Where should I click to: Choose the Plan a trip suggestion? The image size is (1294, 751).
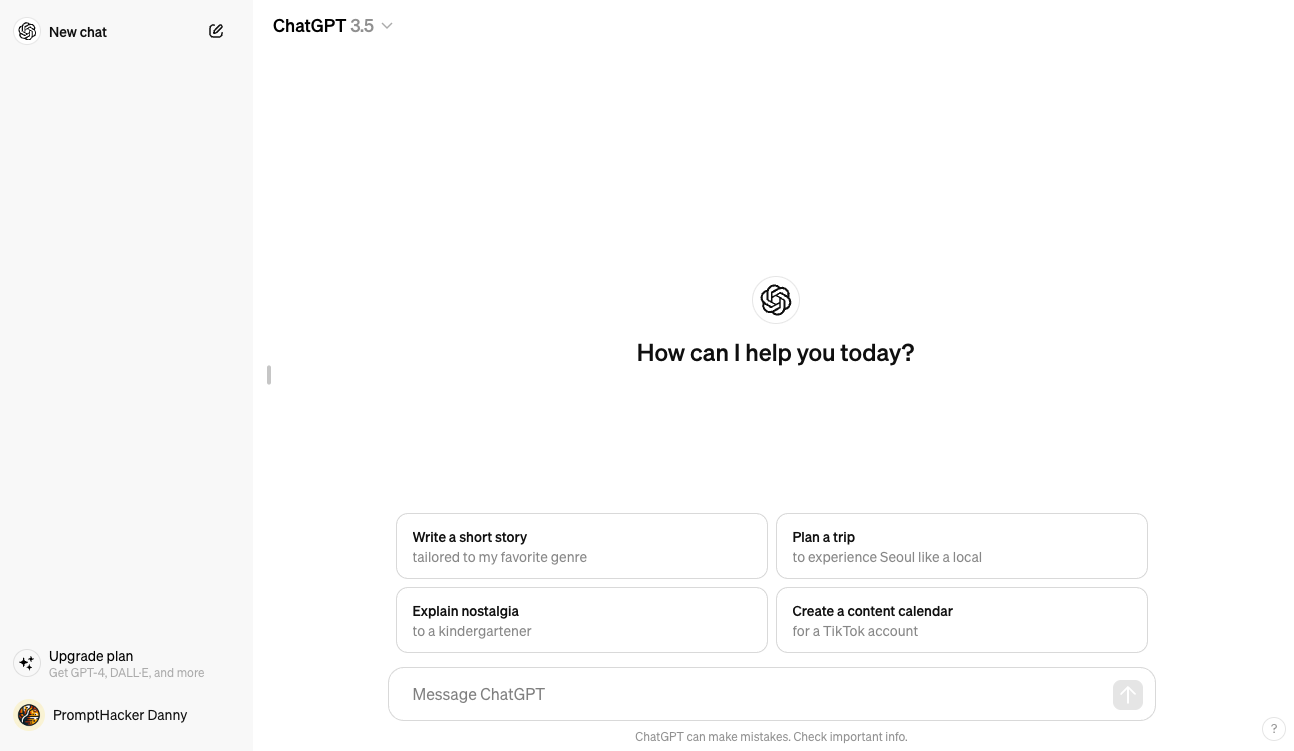tap(962, 546)
